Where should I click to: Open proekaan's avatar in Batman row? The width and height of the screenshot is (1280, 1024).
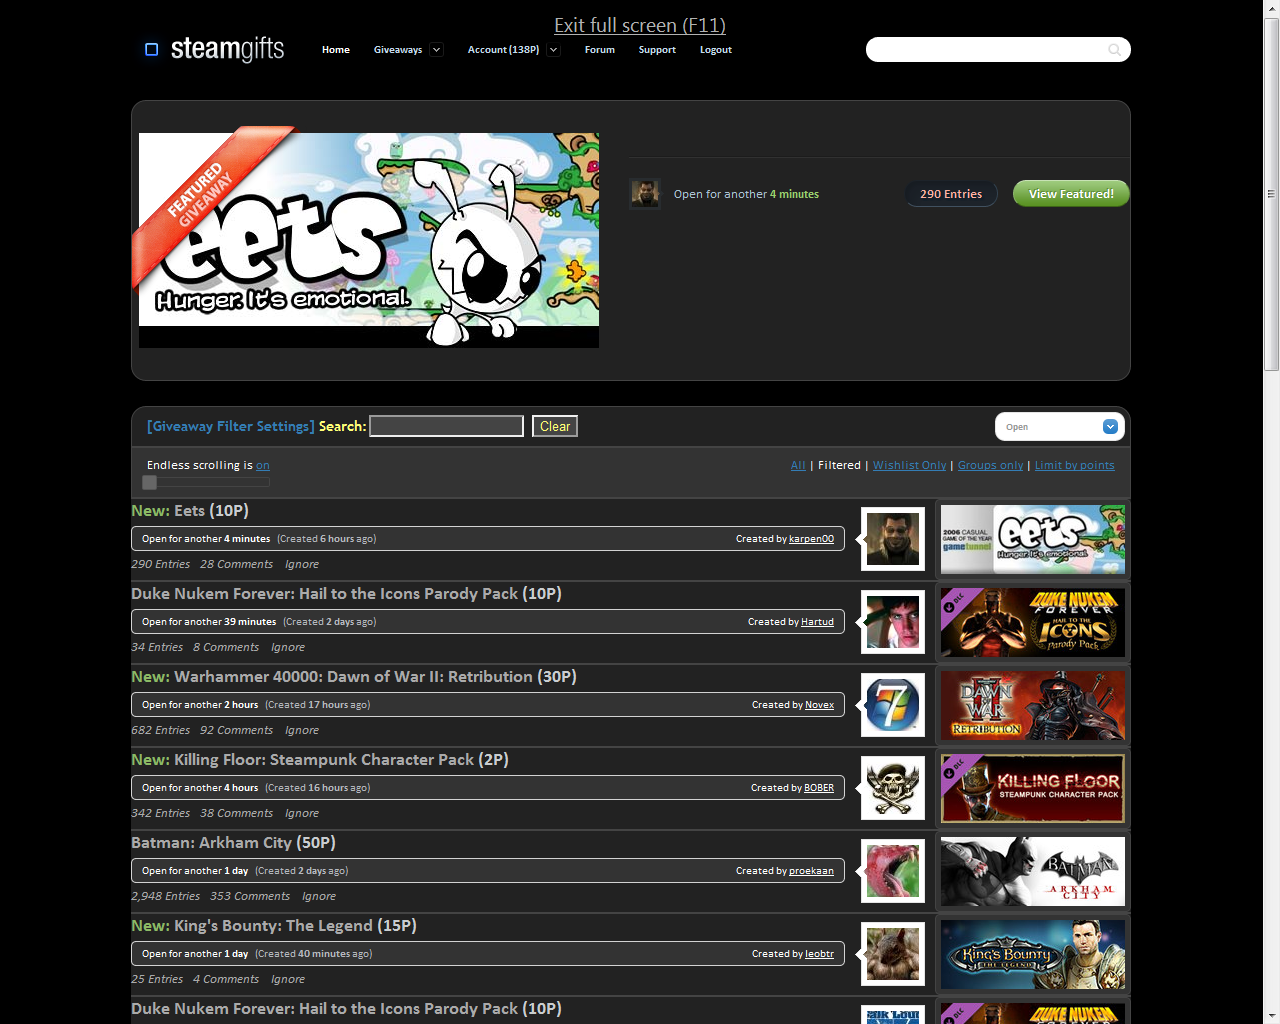893,871
